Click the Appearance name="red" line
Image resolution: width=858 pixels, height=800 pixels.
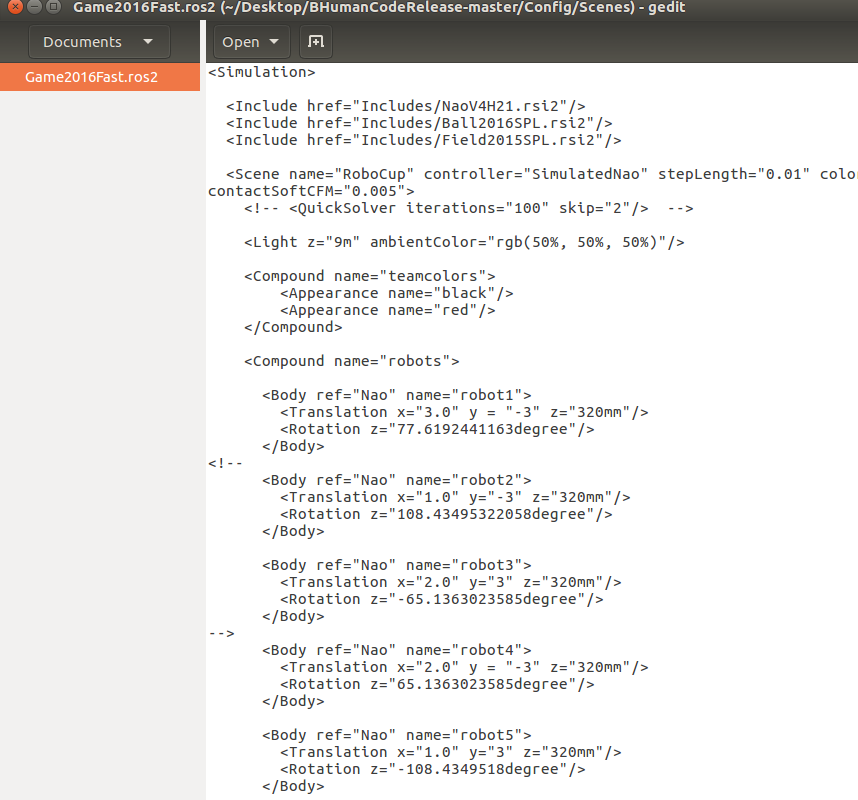[388, 310]
